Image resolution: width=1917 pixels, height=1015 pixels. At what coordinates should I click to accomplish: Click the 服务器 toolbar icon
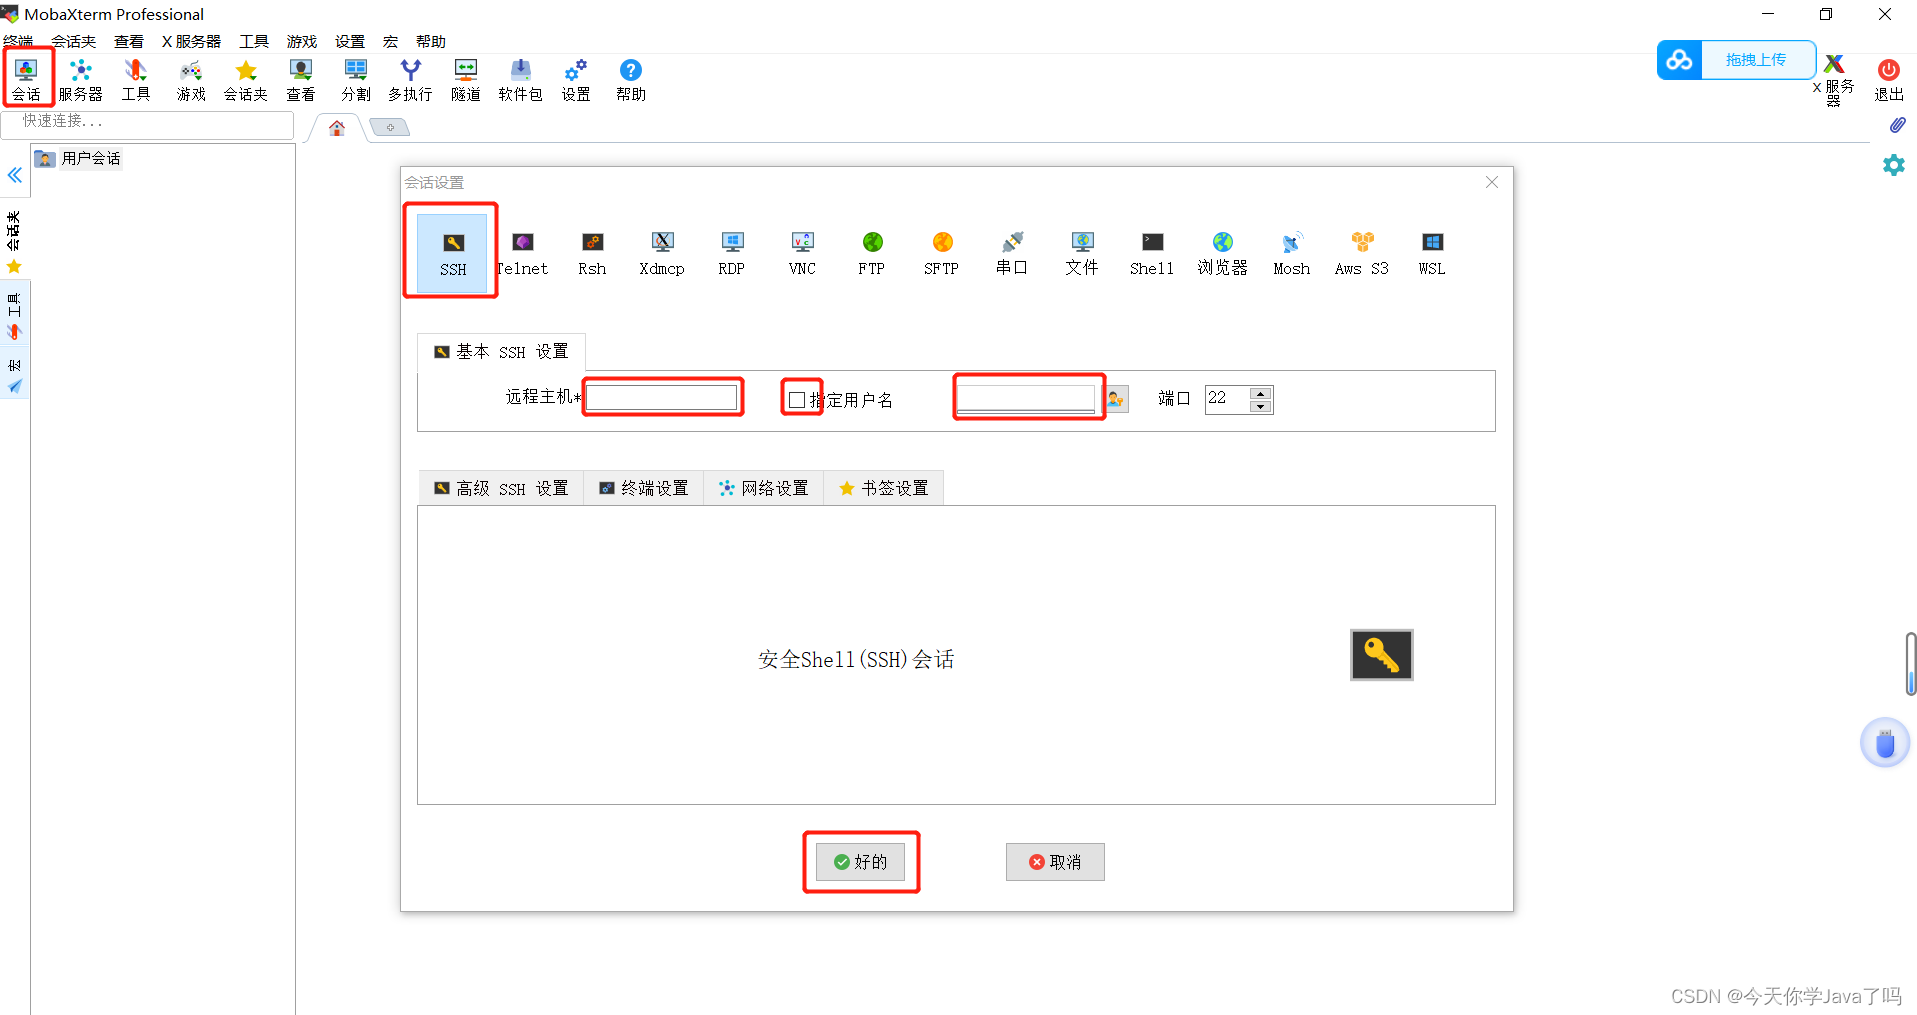81,78
